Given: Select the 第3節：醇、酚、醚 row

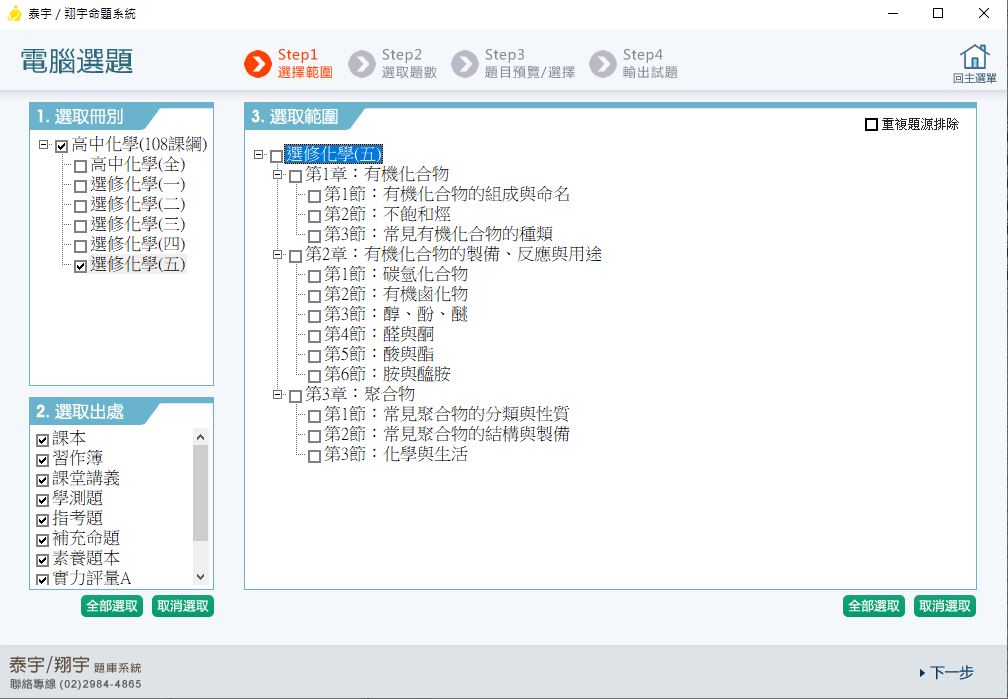Looking at the screenshot, I should tap(395, 314).
